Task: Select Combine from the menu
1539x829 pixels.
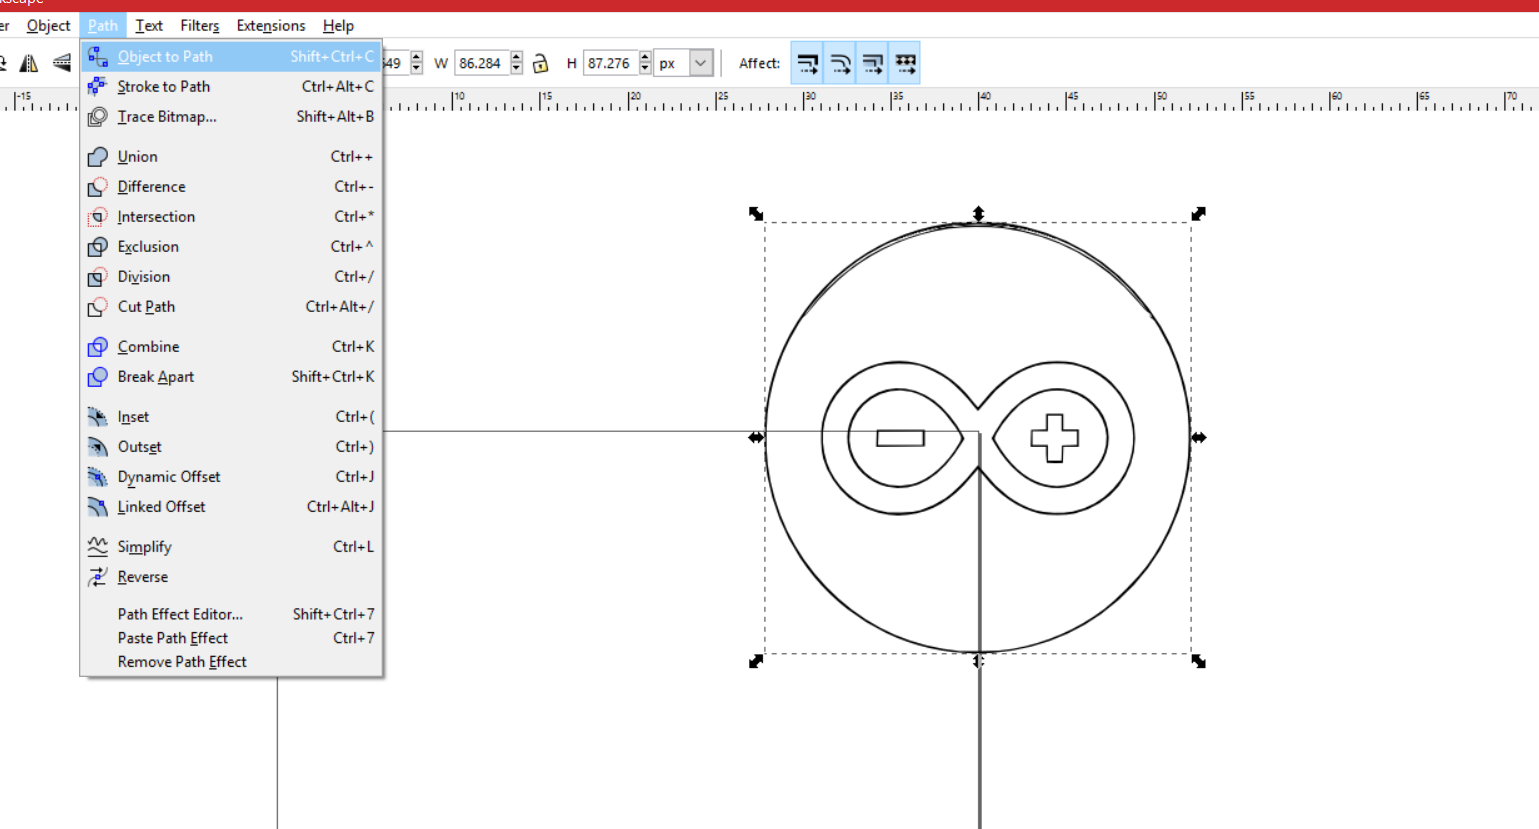Action: point(148,346)
